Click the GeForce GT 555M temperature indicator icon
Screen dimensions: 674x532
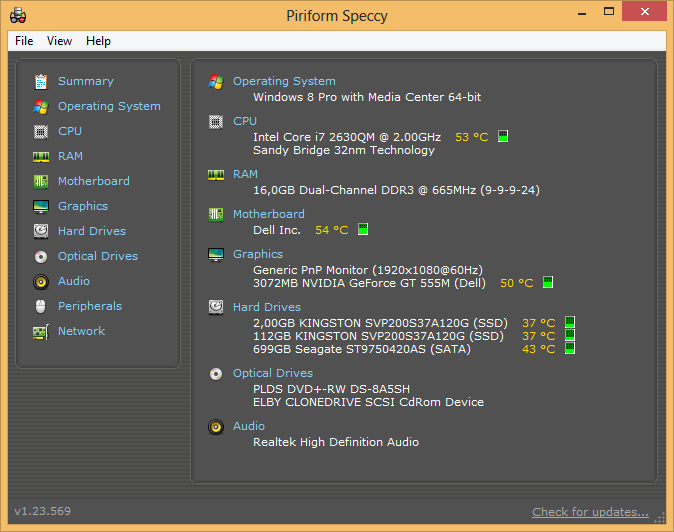pos(548,282)
